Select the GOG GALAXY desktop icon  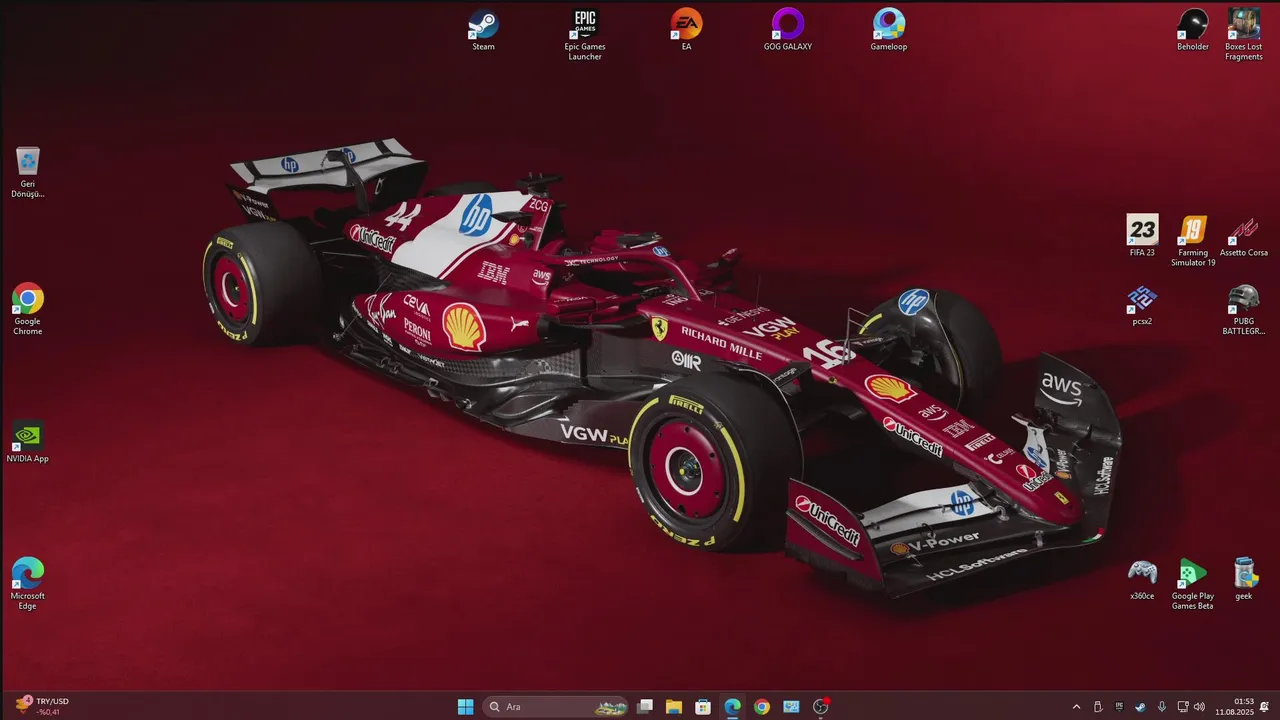click(x=788, y=29)
